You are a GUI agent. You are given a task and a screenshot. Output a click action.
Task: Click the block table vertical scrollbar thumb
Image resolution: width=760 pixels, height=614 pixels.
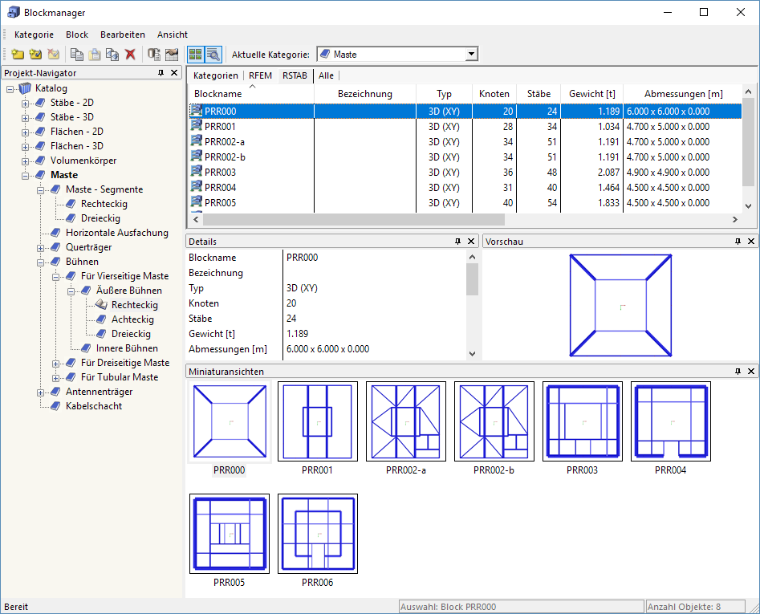(x=748, y=142)
